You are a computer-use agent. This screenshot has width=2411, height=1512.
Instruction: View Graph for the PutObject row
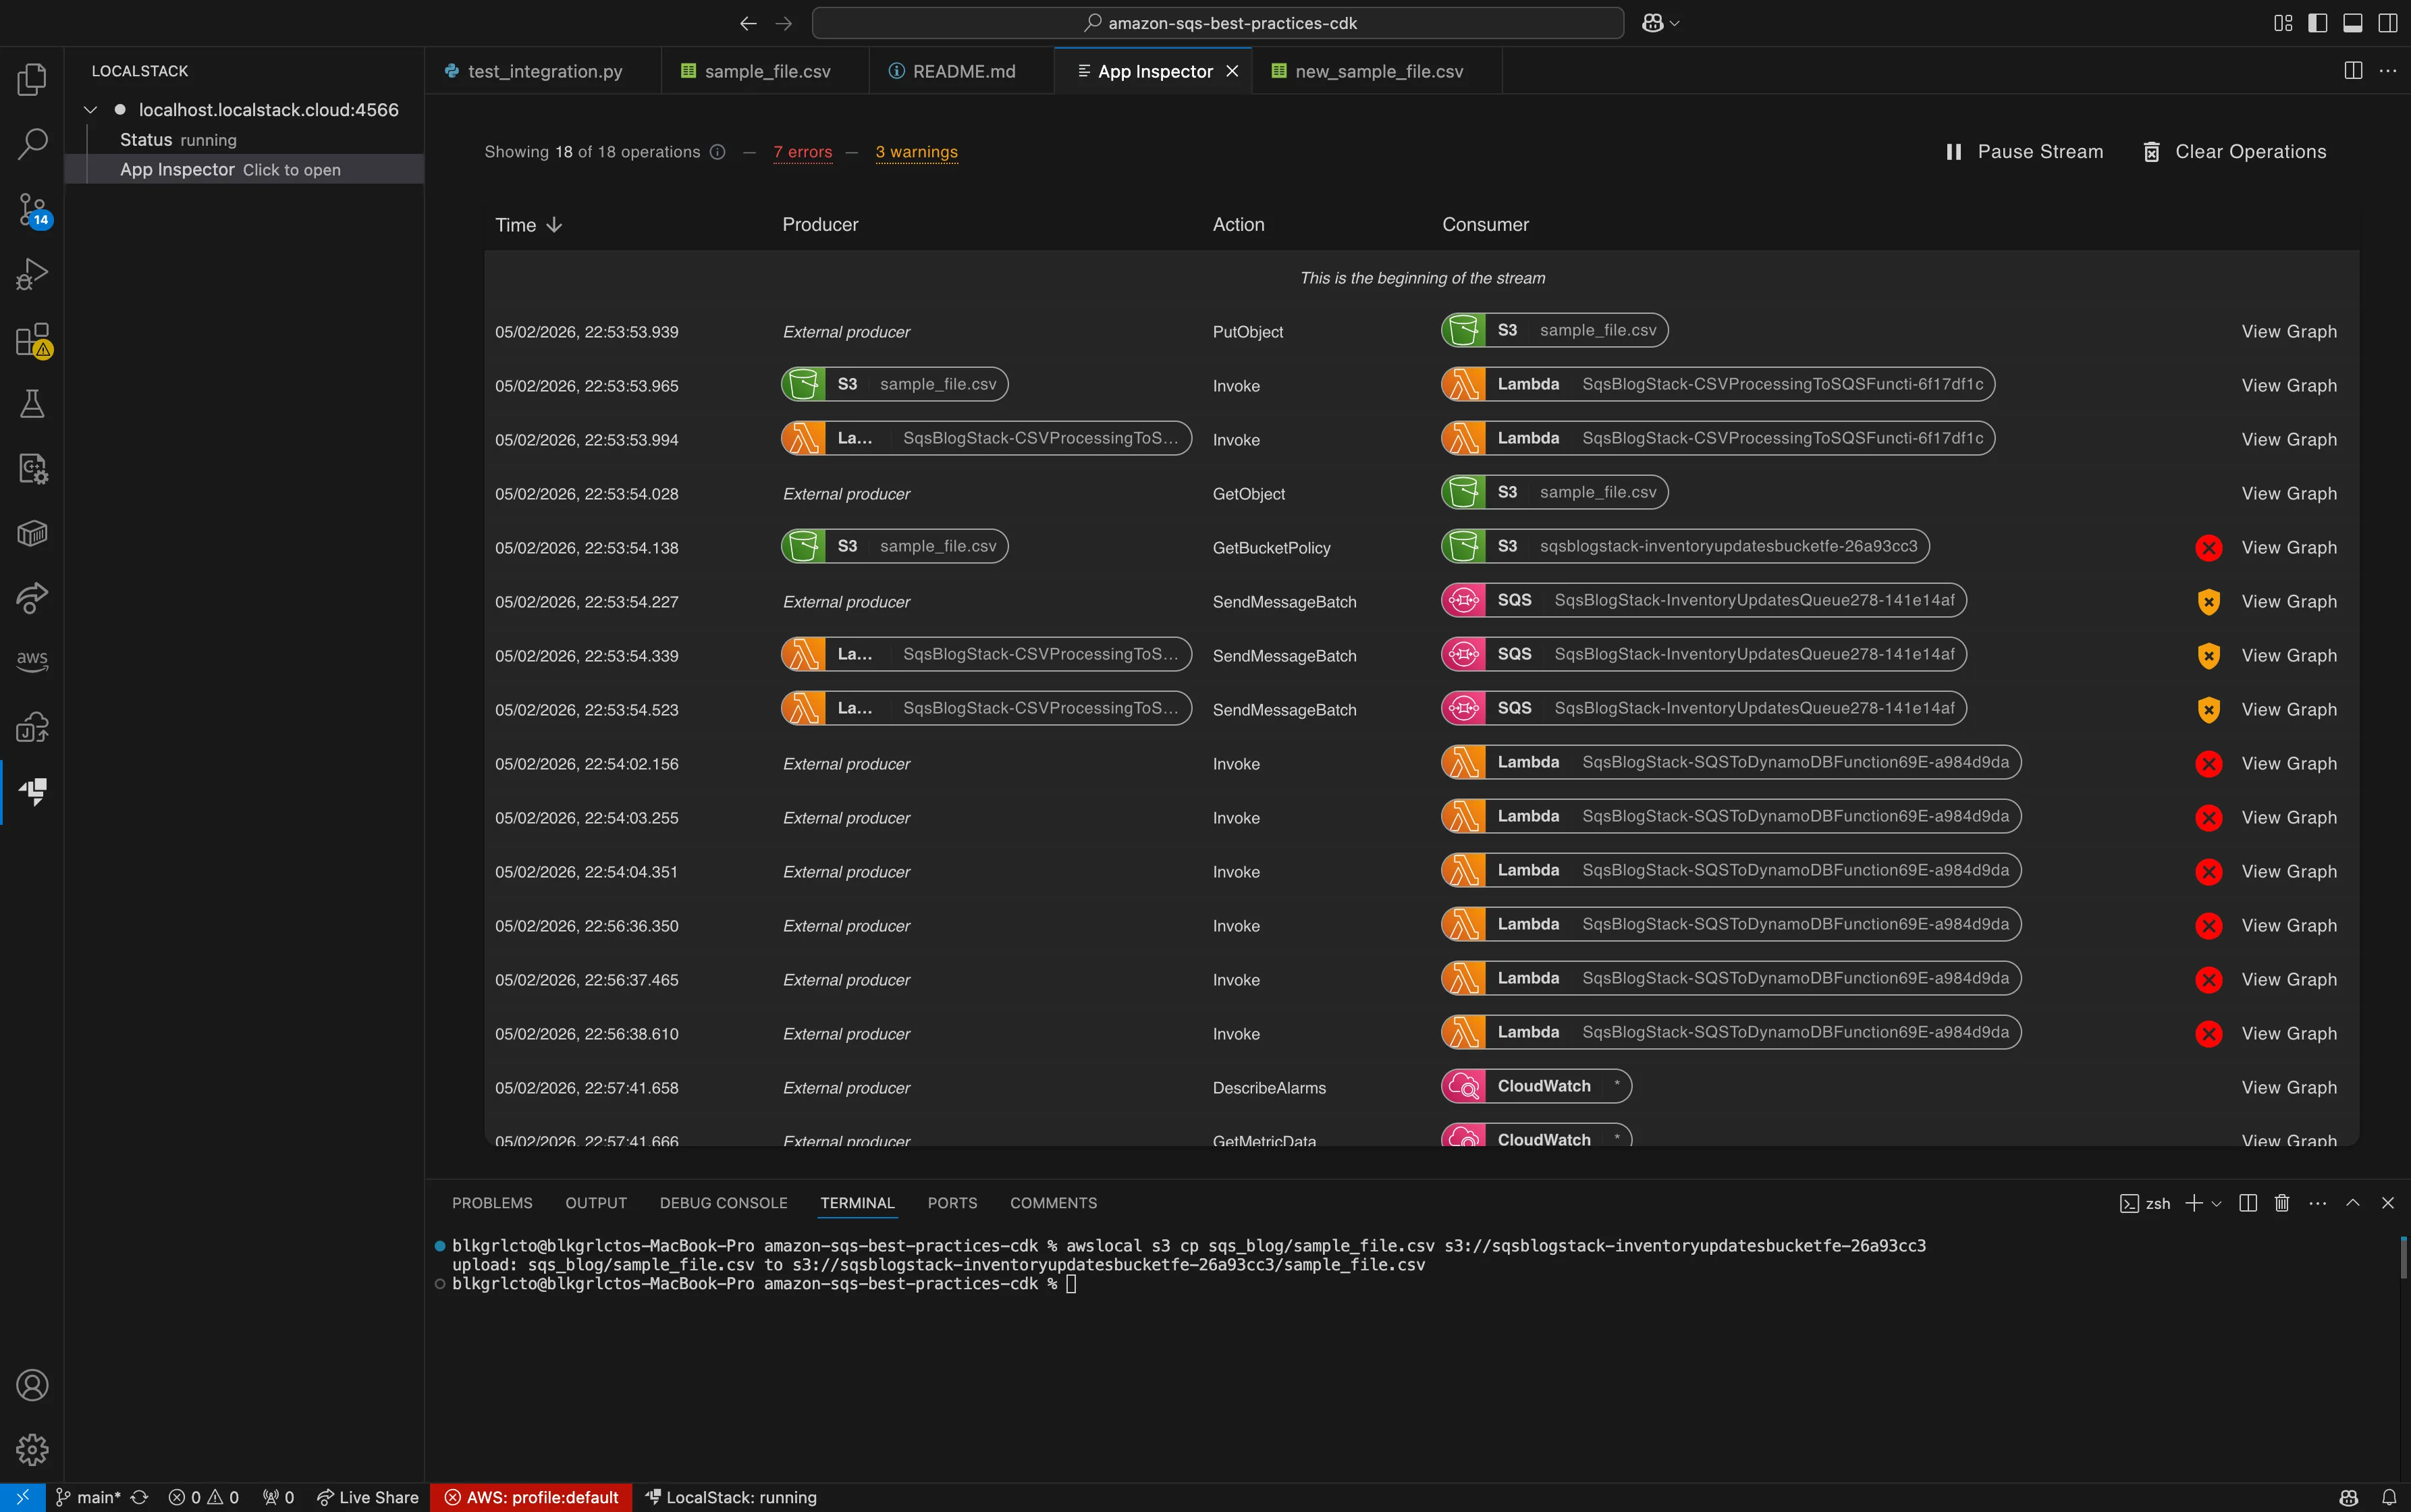click(2289, 332)
